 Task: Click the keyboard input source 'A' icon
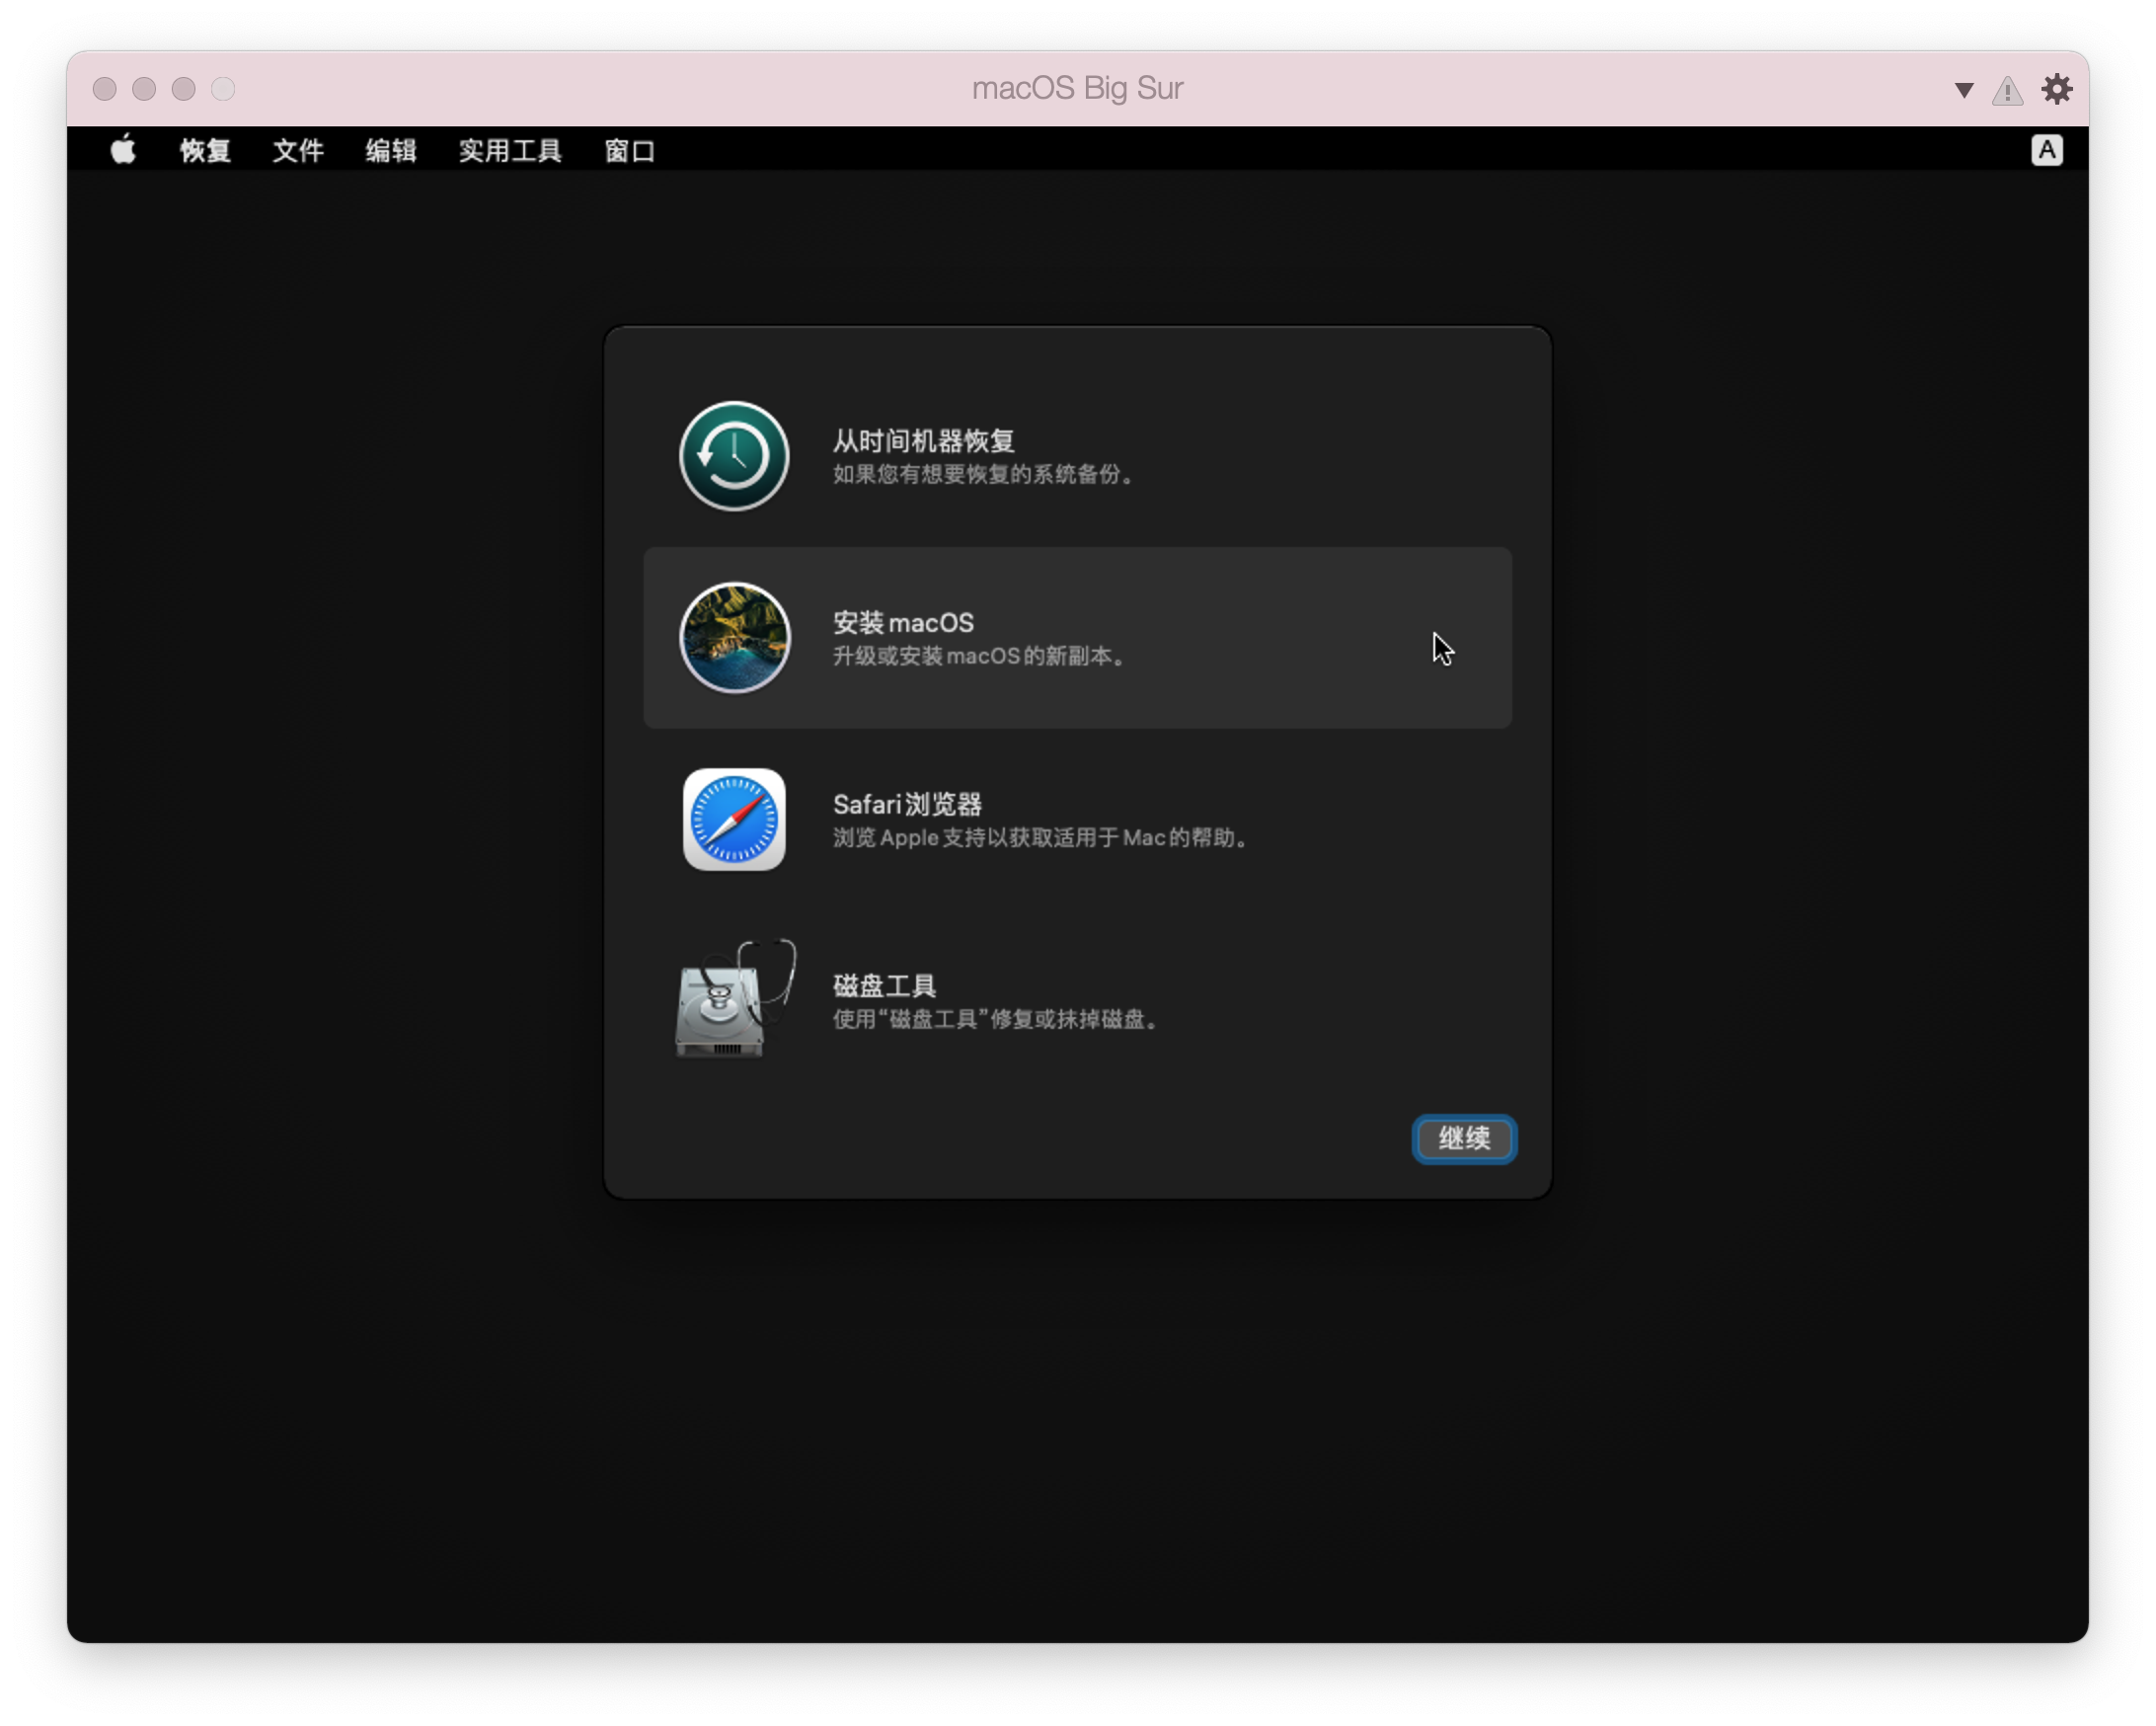pyautogui.click(x=2047, y=150)
